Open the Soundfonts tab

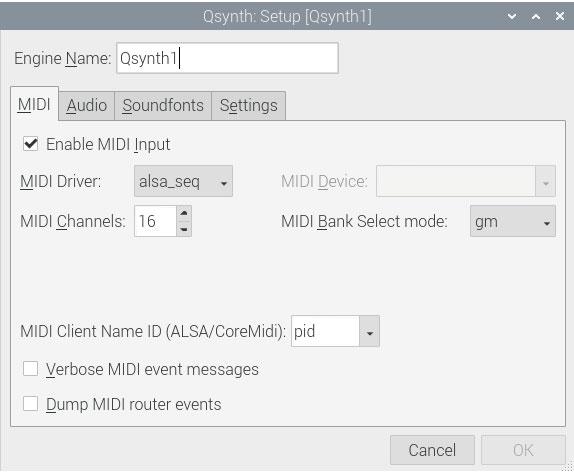[163, 105]
